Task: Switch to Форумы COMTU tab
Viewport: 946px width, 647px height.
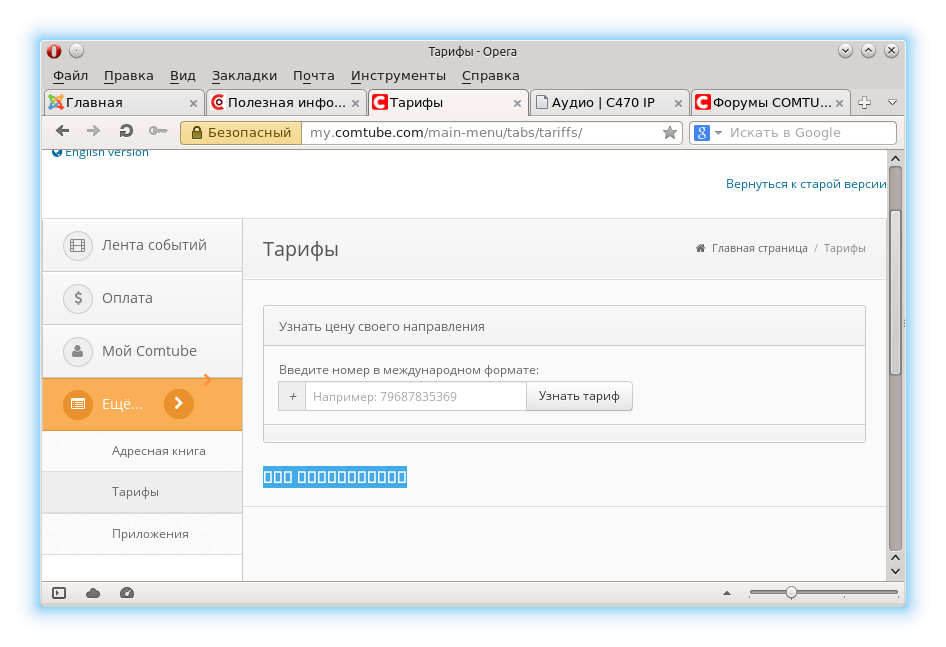Action: (x=770, y=103)
